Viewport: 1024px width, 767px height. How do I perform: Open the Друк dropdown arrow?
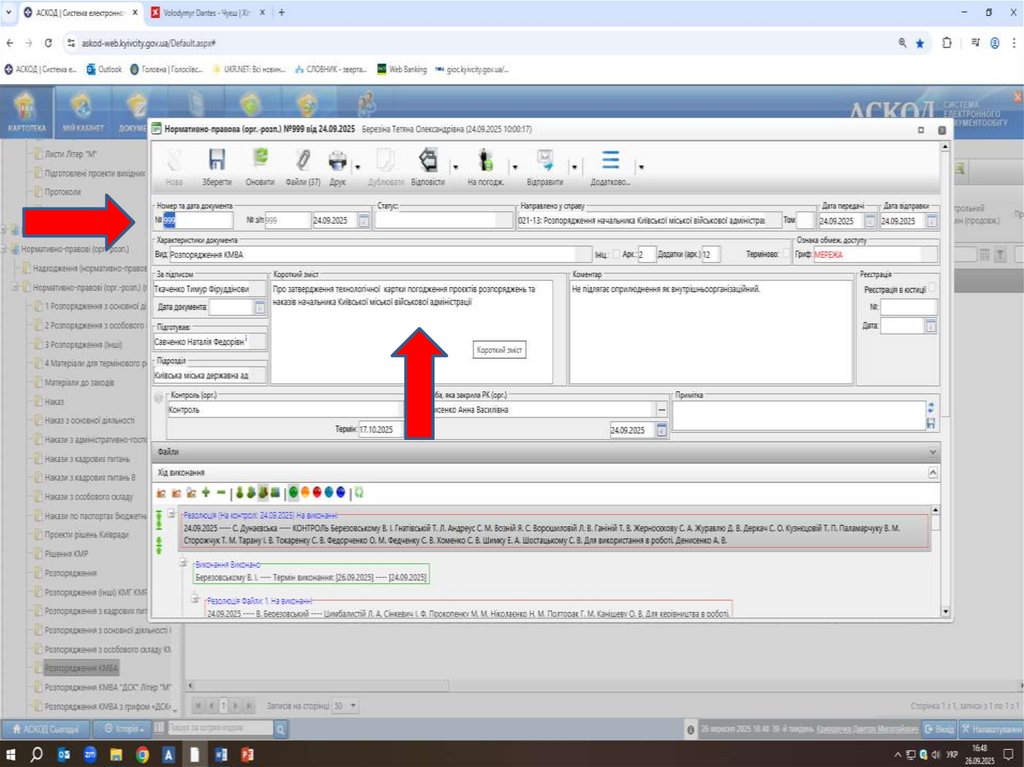pyautogui.click(x=358, y=166)
